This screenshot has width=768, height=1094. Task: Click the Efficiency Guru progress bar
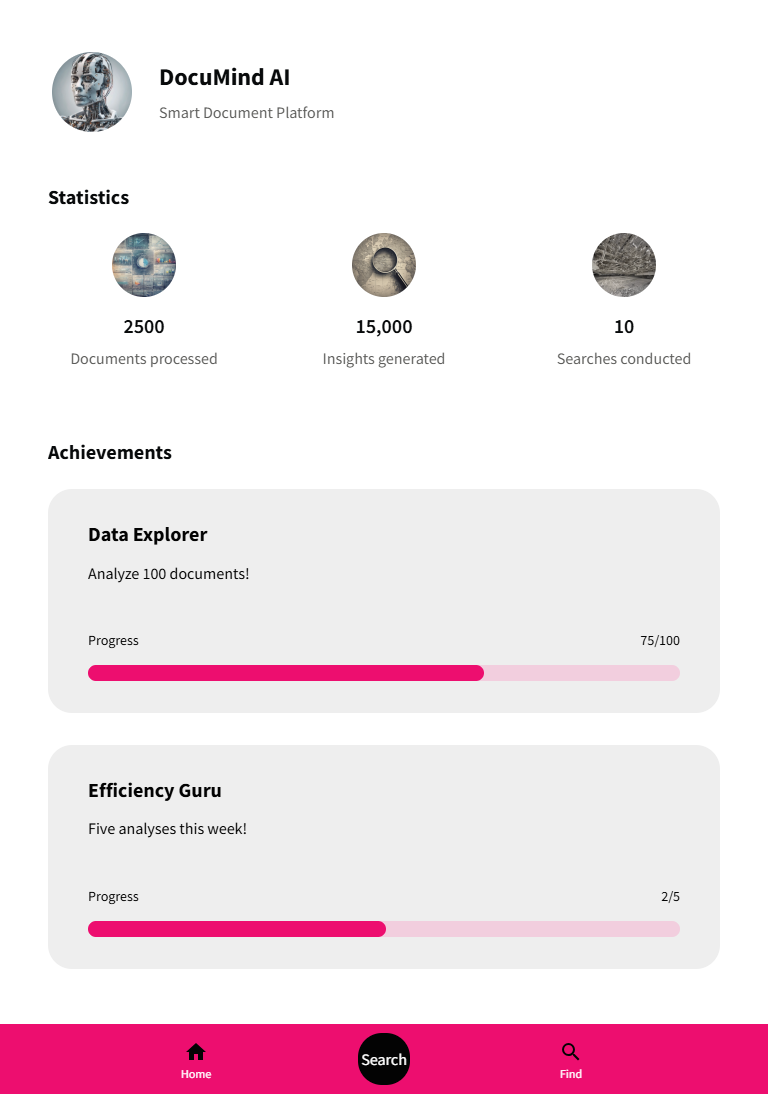[x=384, y=929]
